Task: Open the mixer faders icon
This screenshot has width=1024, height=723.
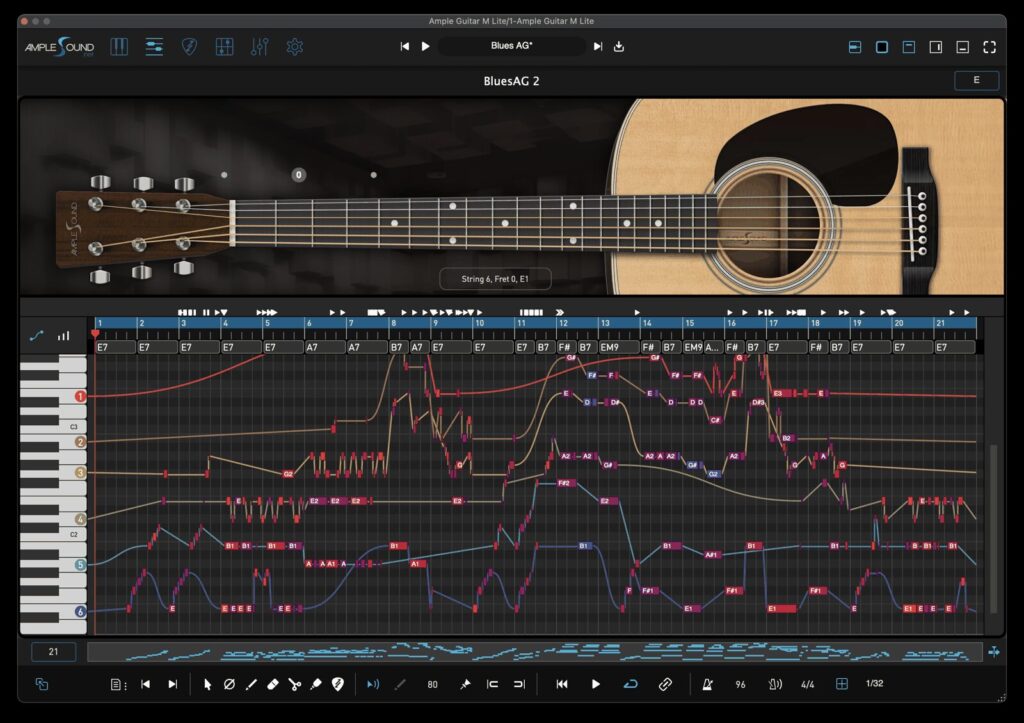Action: (259, 47)
